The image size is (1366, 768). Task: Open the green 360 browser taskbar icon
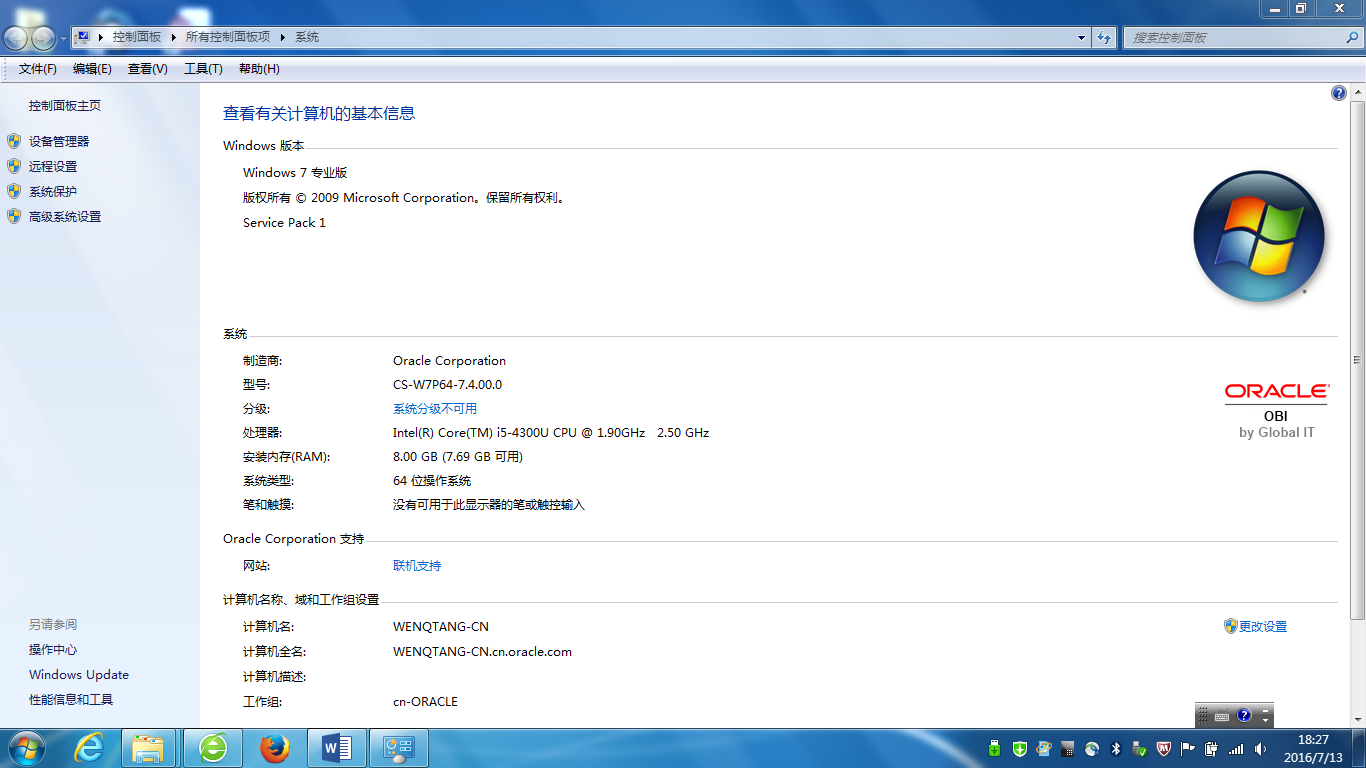(212, 748)
